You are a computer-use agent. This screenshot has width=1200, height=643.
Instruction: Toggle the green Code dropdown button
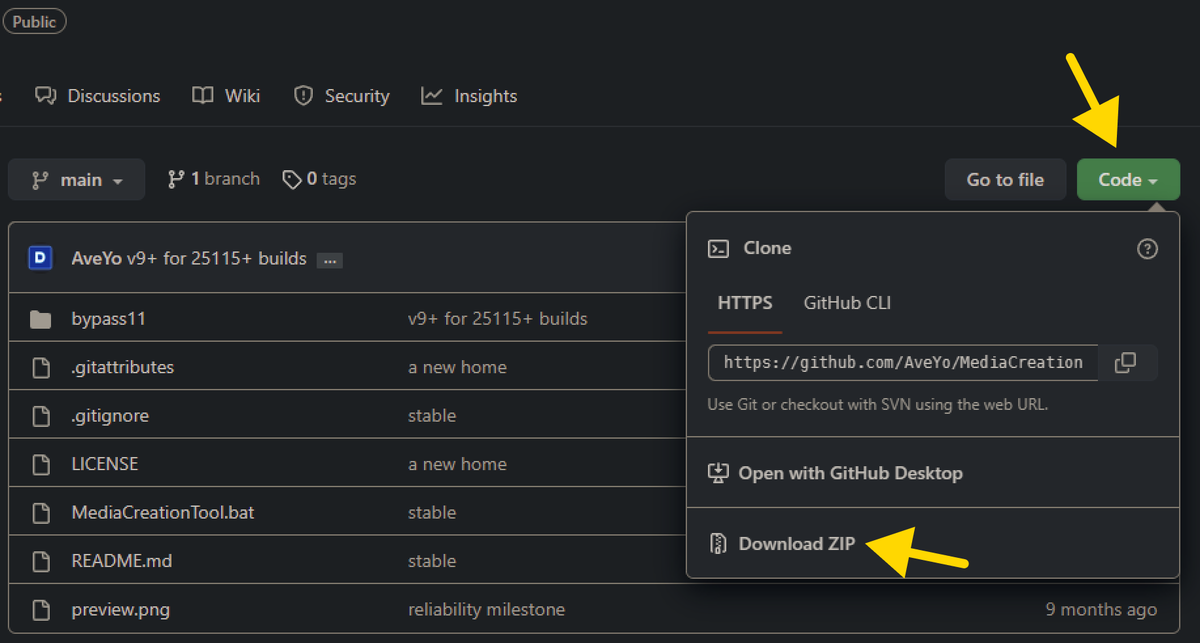[1128, 180]
